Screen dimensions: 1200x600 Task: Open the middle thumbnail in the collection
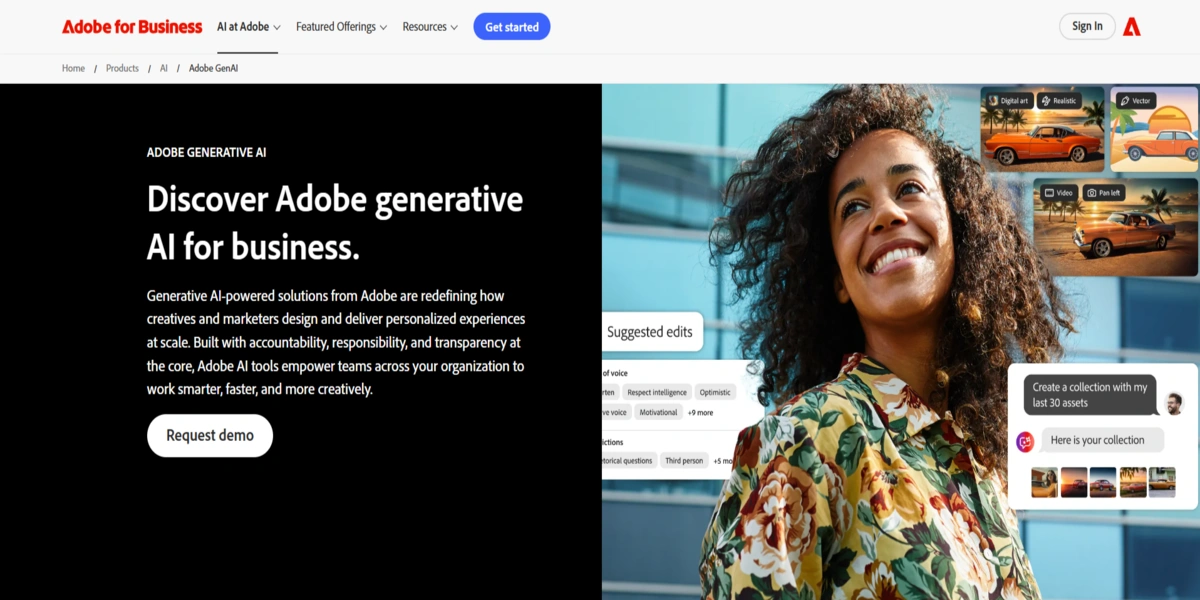click(x=1103, y=482)
